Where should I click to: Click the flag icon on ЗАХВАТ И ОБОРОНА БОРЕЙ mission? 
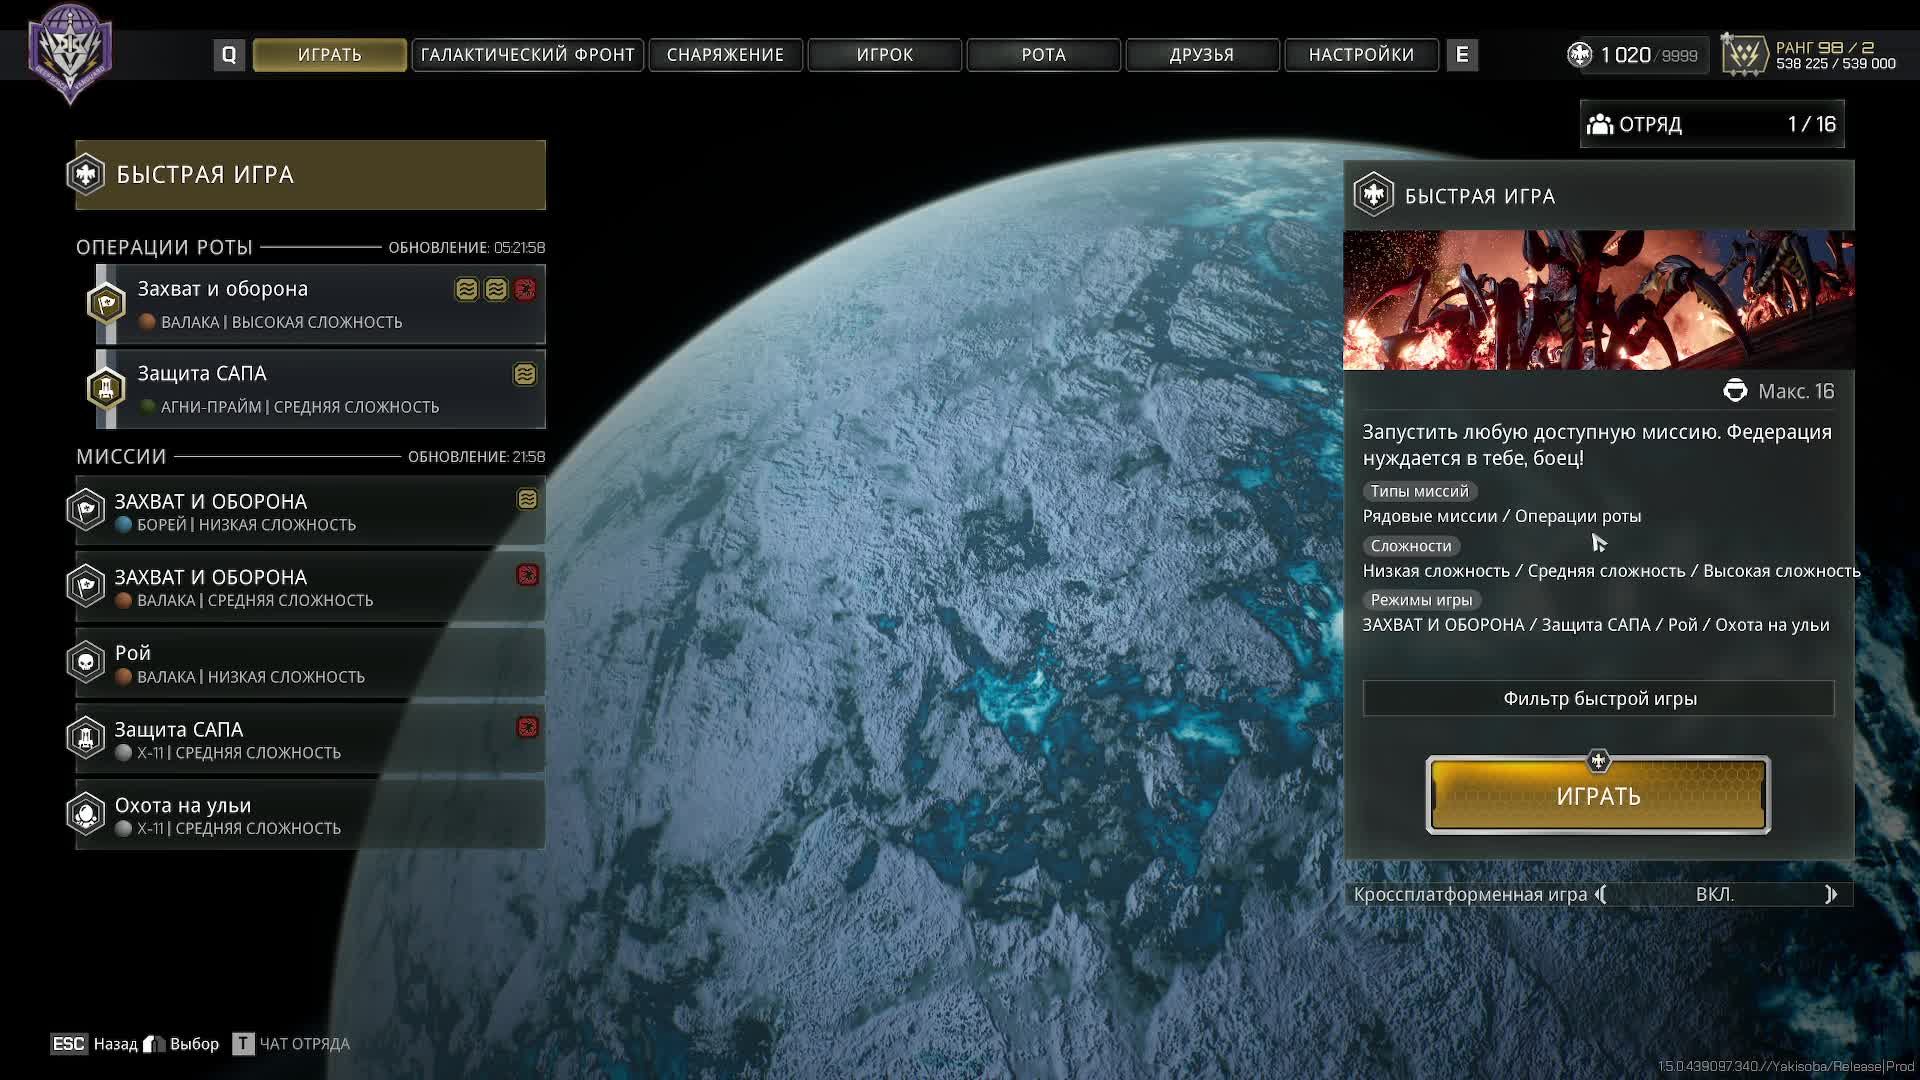(86, 509)
